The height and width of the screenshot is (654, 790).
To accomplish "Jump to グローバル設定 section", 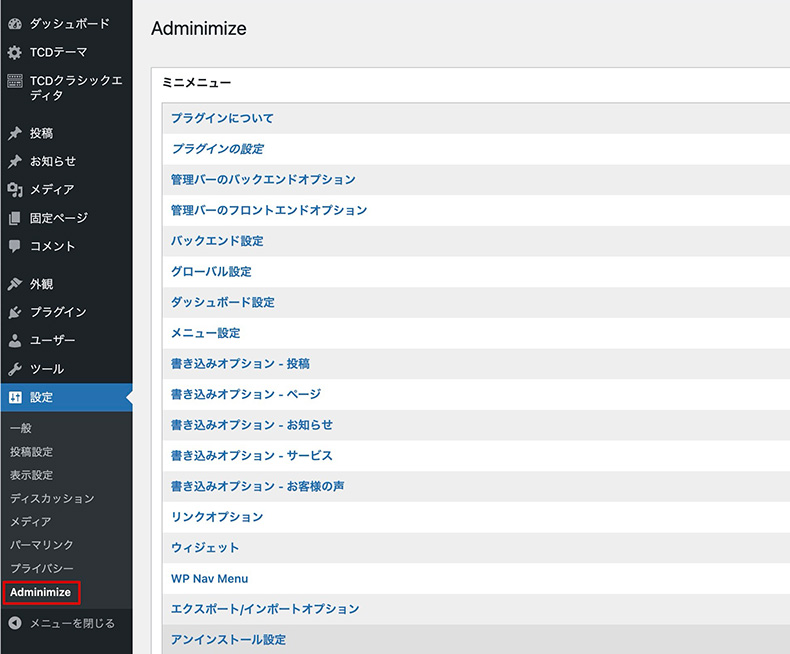I will [211, 271].
